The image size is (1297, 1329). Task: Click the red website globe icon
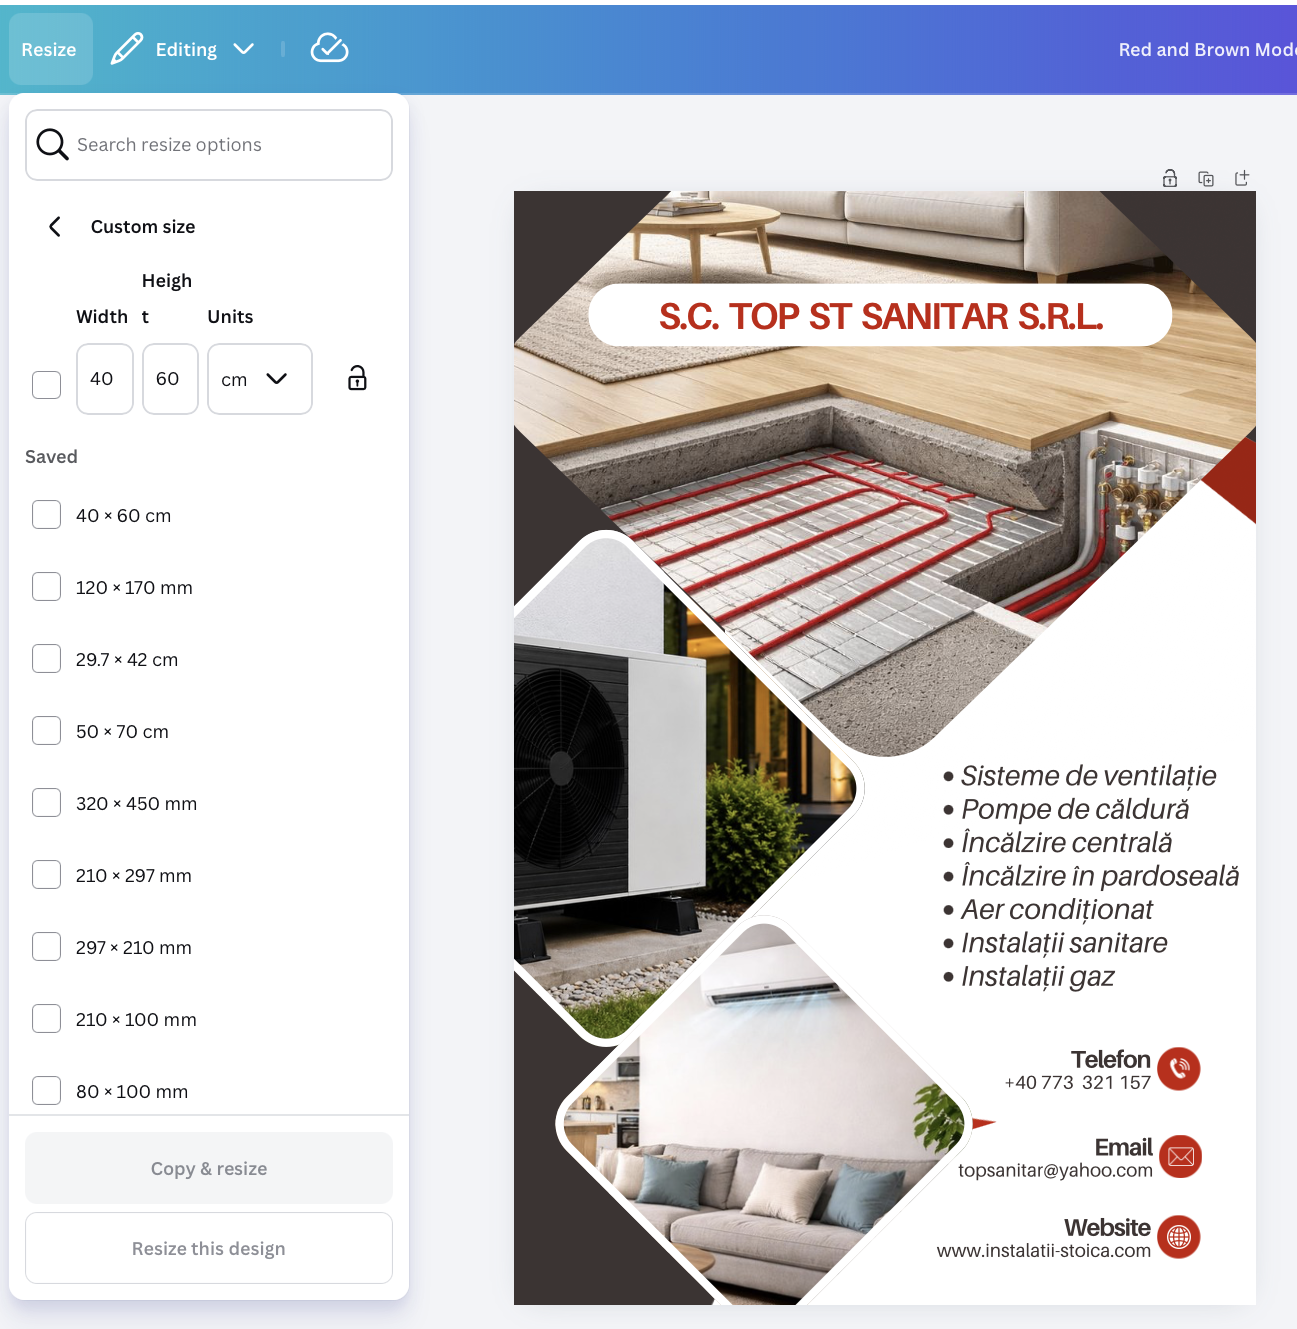[x=1179, y=1237]
